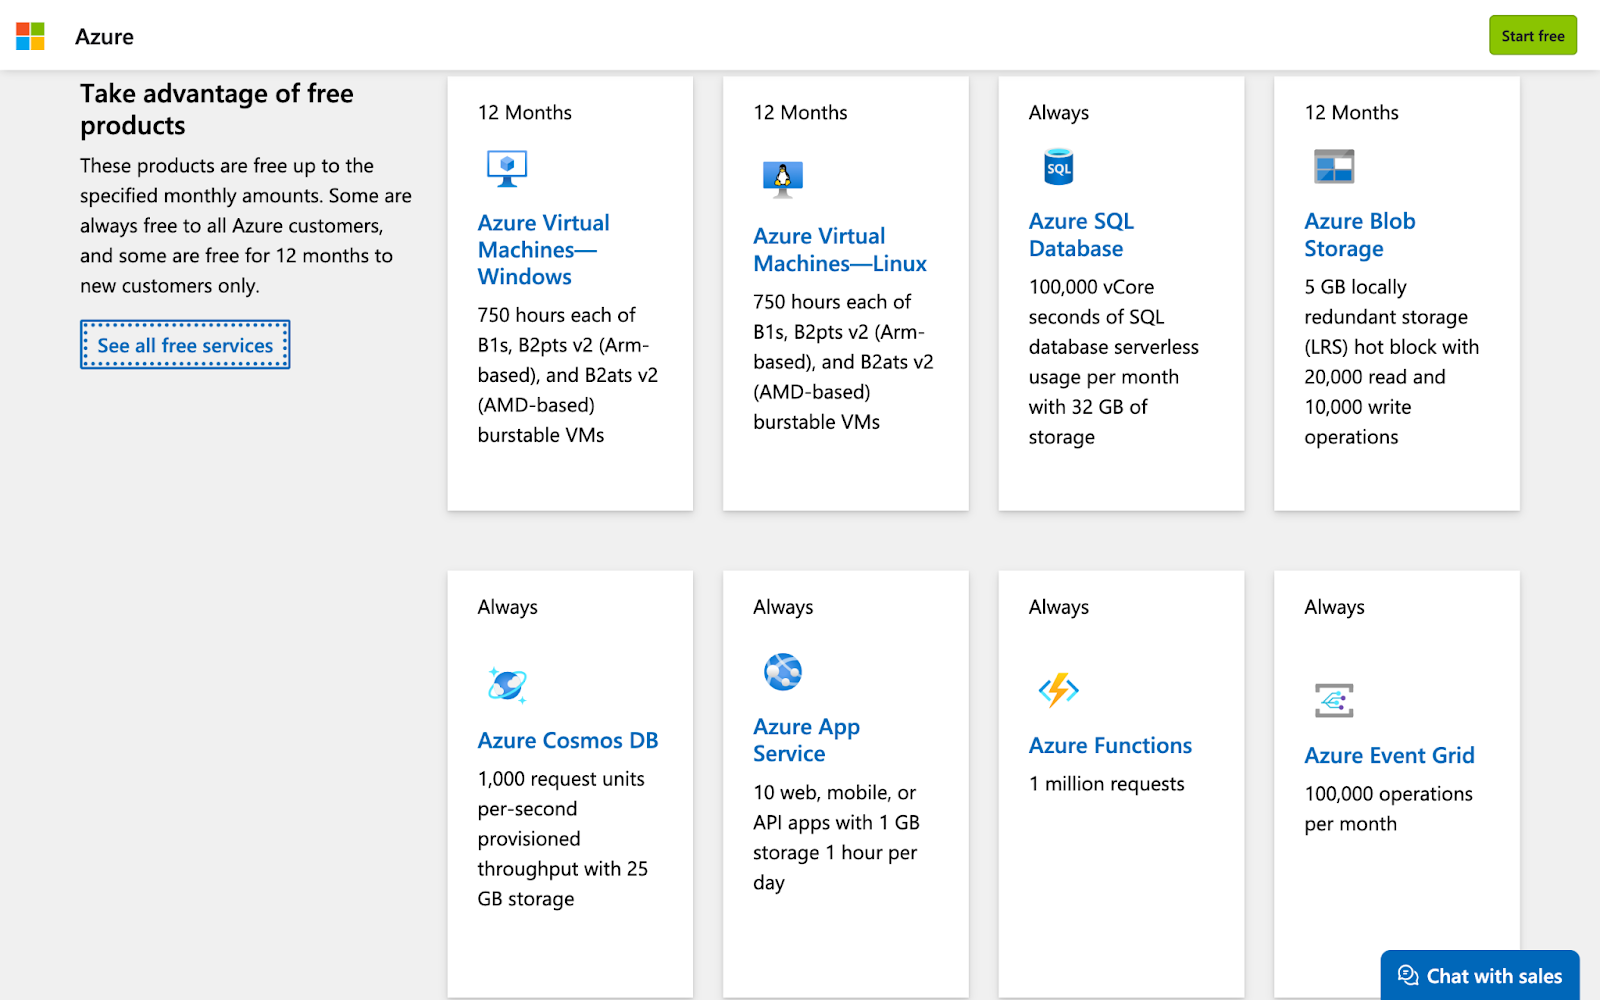
Task: Select the Azure Cosmos DB title link
Action: 567,741
